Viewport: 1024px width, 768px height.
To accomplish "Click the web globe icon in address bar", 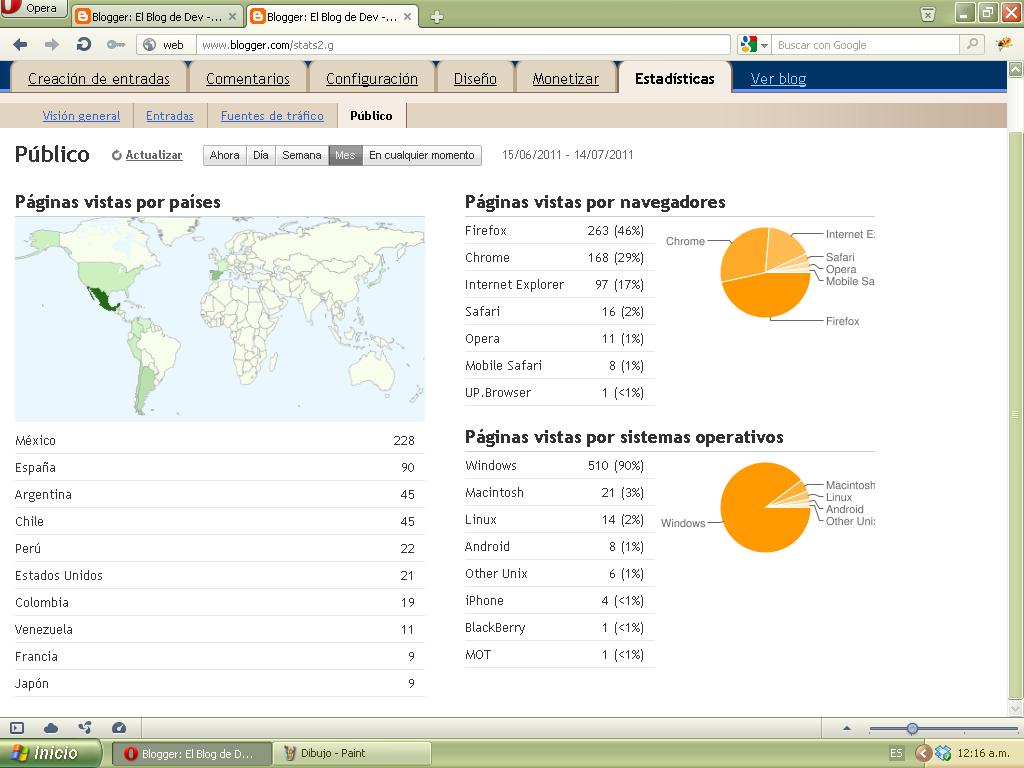I will [x=150, y=44].
